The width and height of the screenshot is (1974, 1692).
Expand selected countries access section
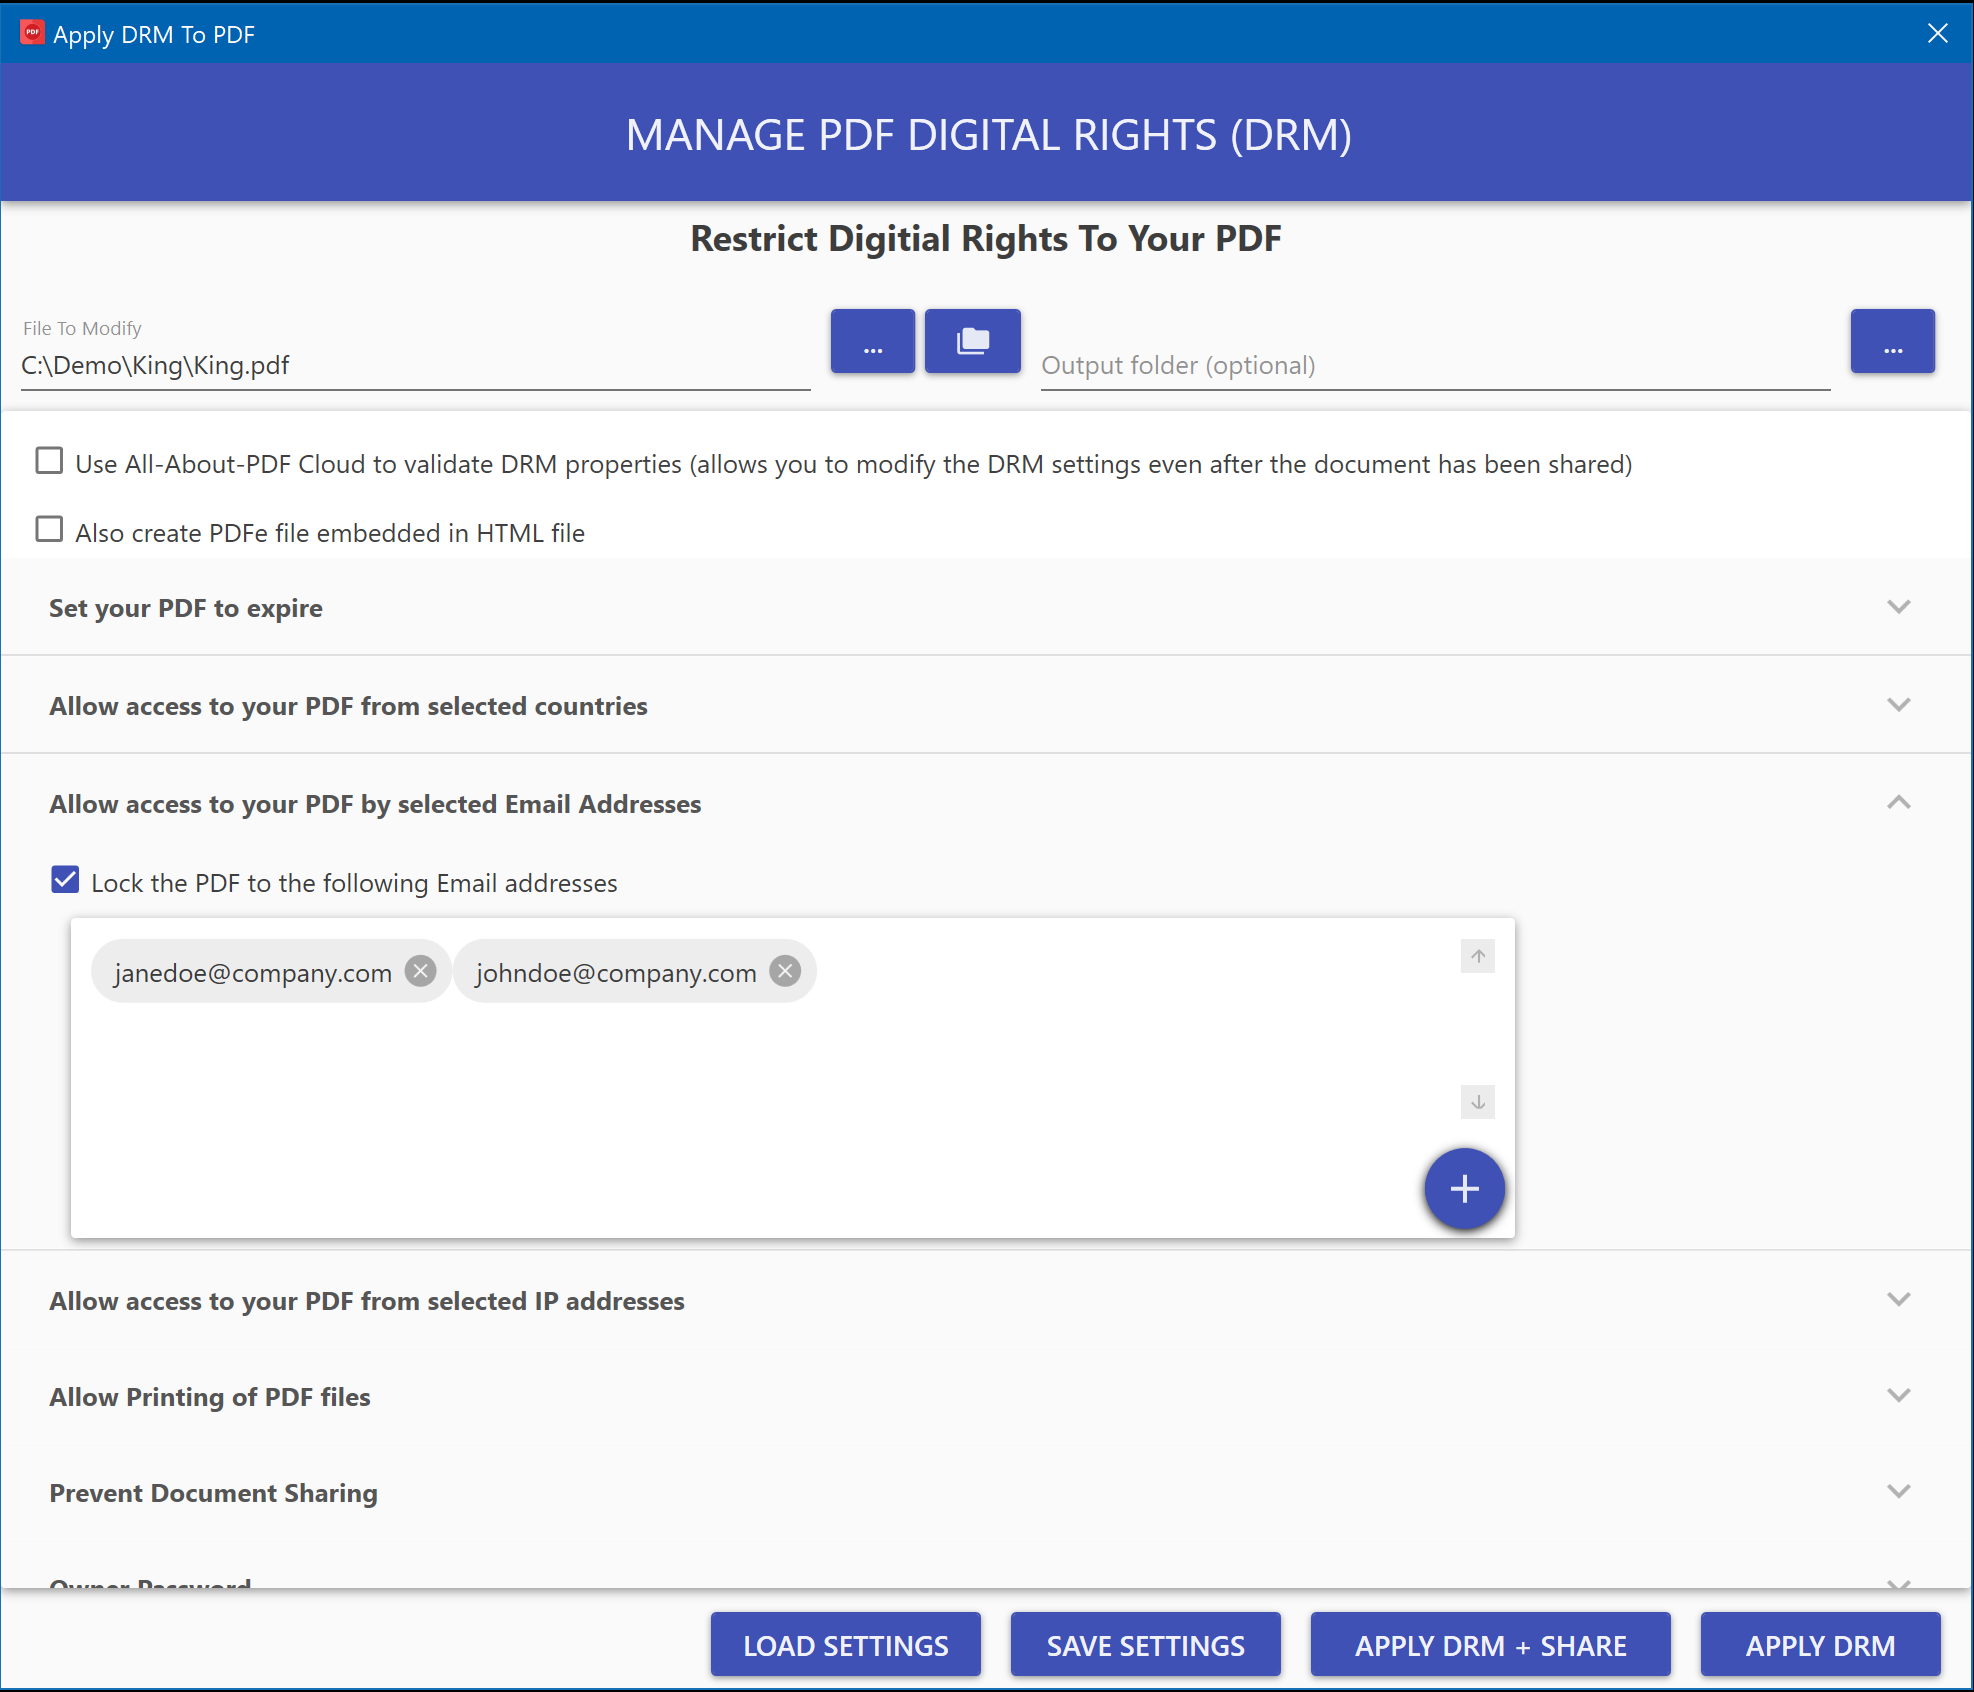(1898, 705)
